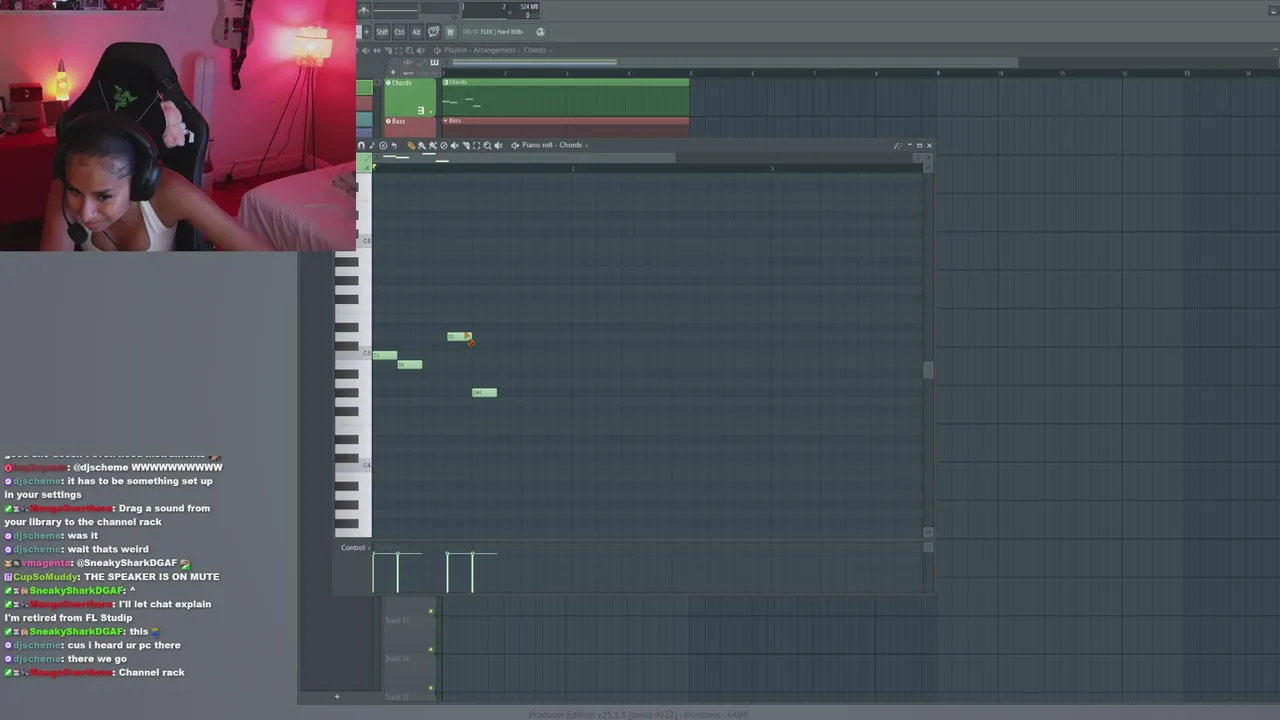Select the Zoom magnifier tool in Piano roll
Image resolution: width=1280 pixels, height=720 pixels.
(x=487, y=145)
